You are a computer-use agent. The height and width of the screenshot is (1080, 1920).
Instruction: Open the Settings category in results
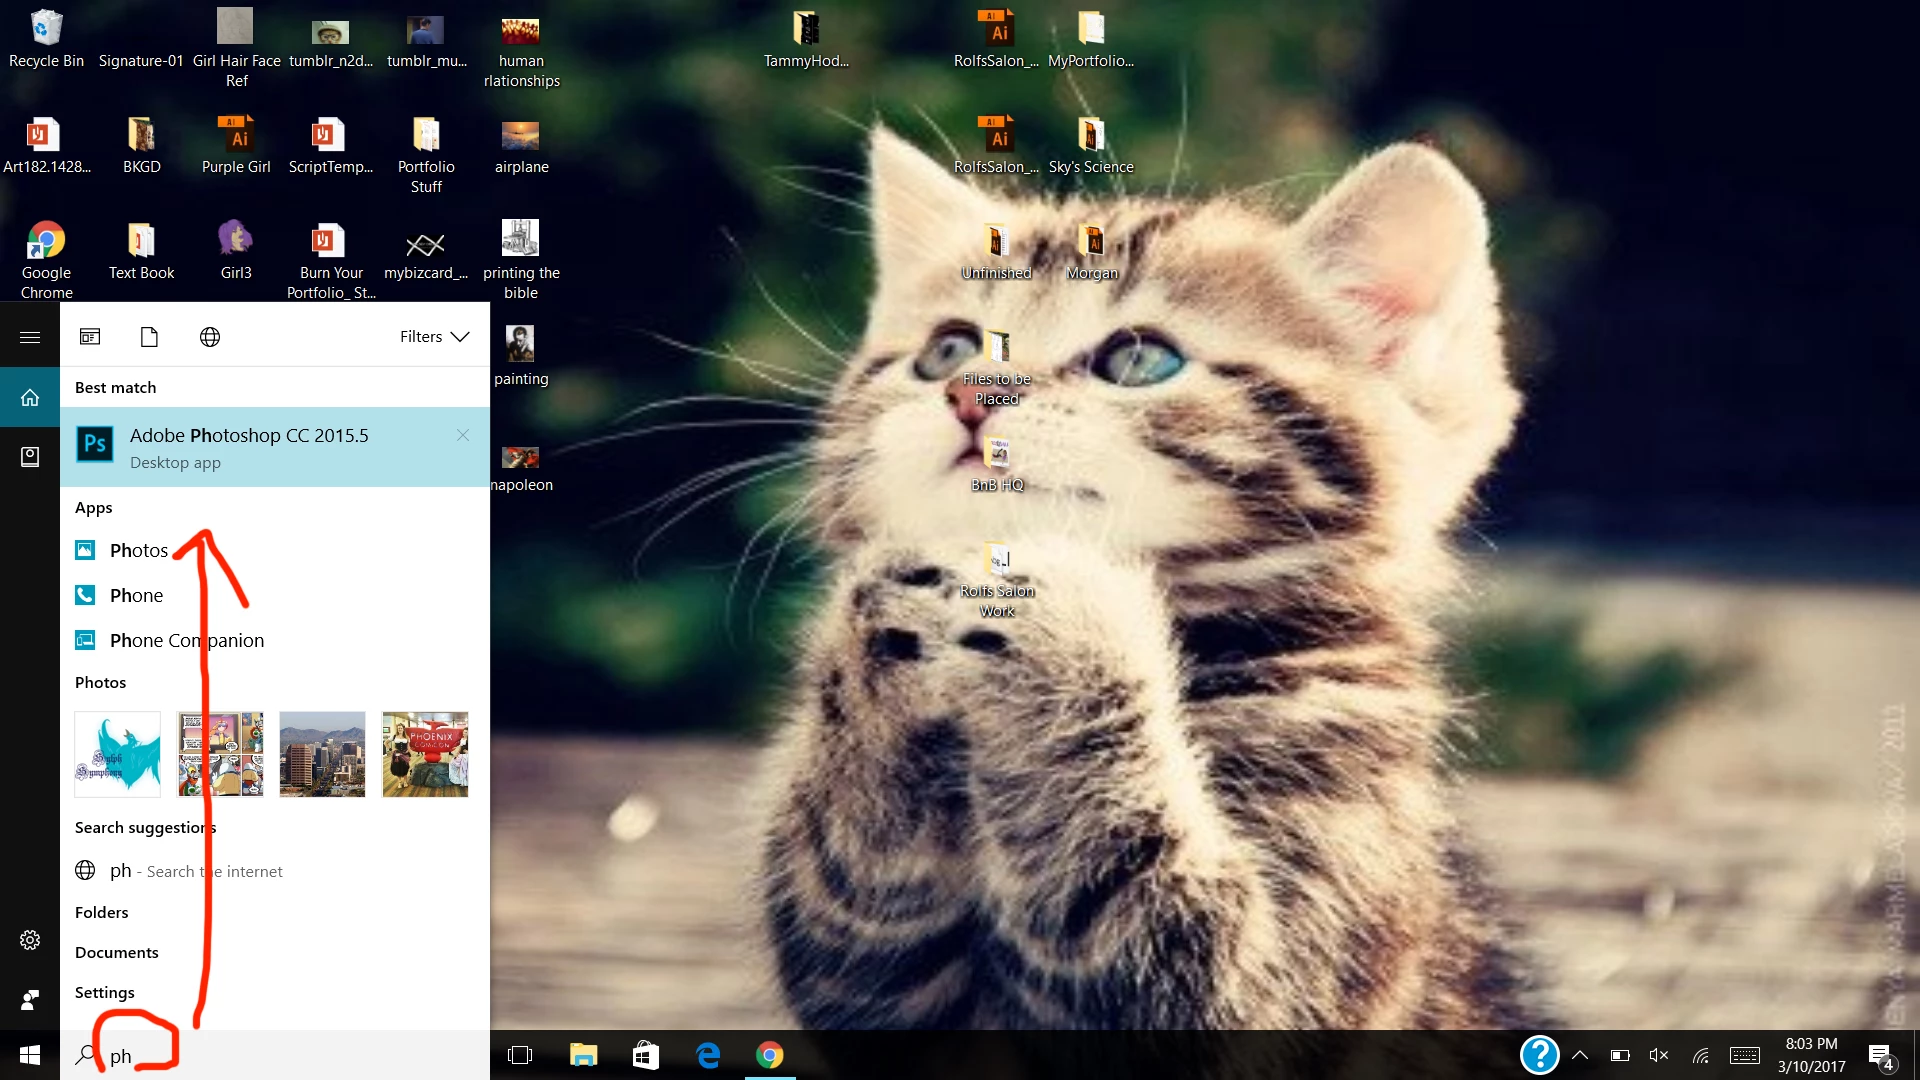pyautogui.click(x=105, y=992)
